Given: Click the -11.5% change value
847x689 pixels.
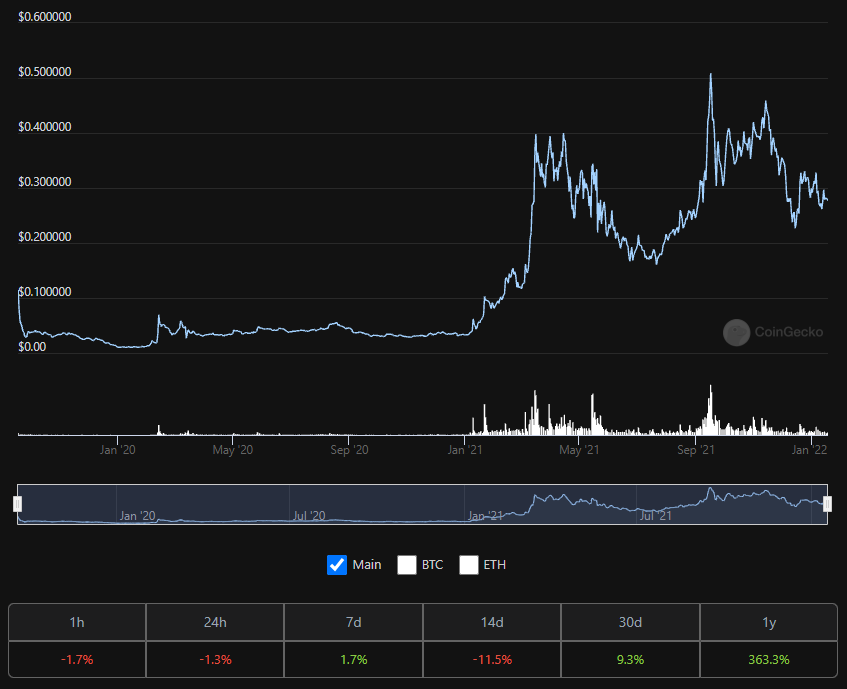Looking at the screenshot, I should 492,659.
